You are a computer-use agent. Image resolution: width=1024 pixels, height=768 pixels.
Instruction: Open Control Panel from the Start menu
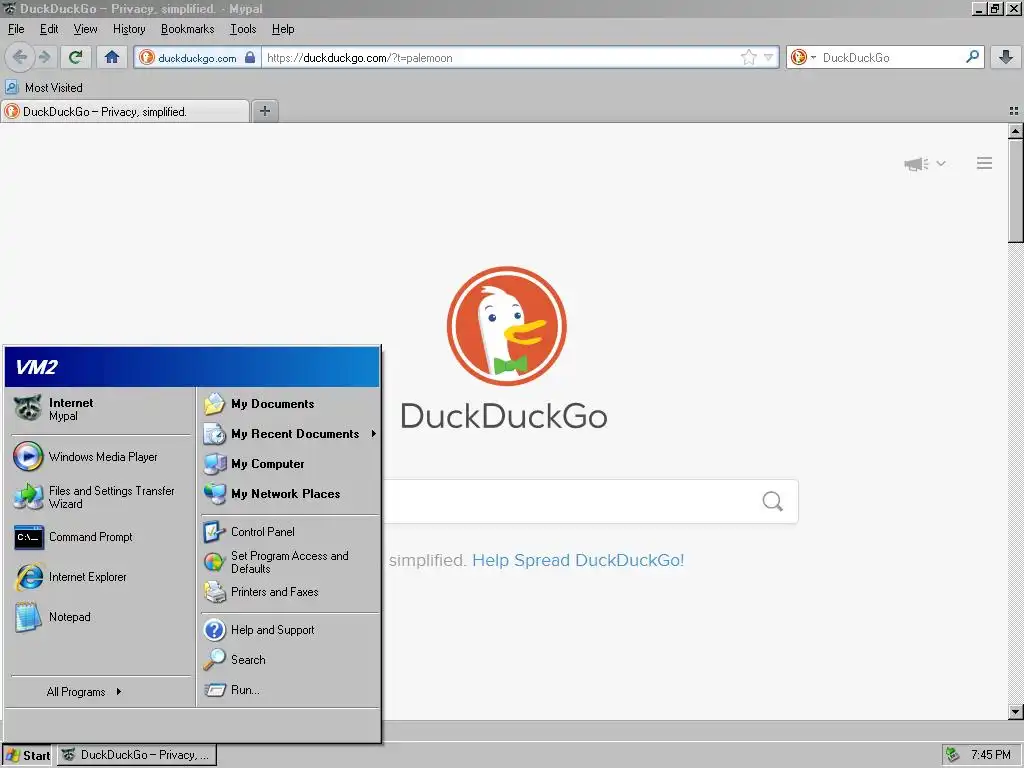[x=289, y=532]
